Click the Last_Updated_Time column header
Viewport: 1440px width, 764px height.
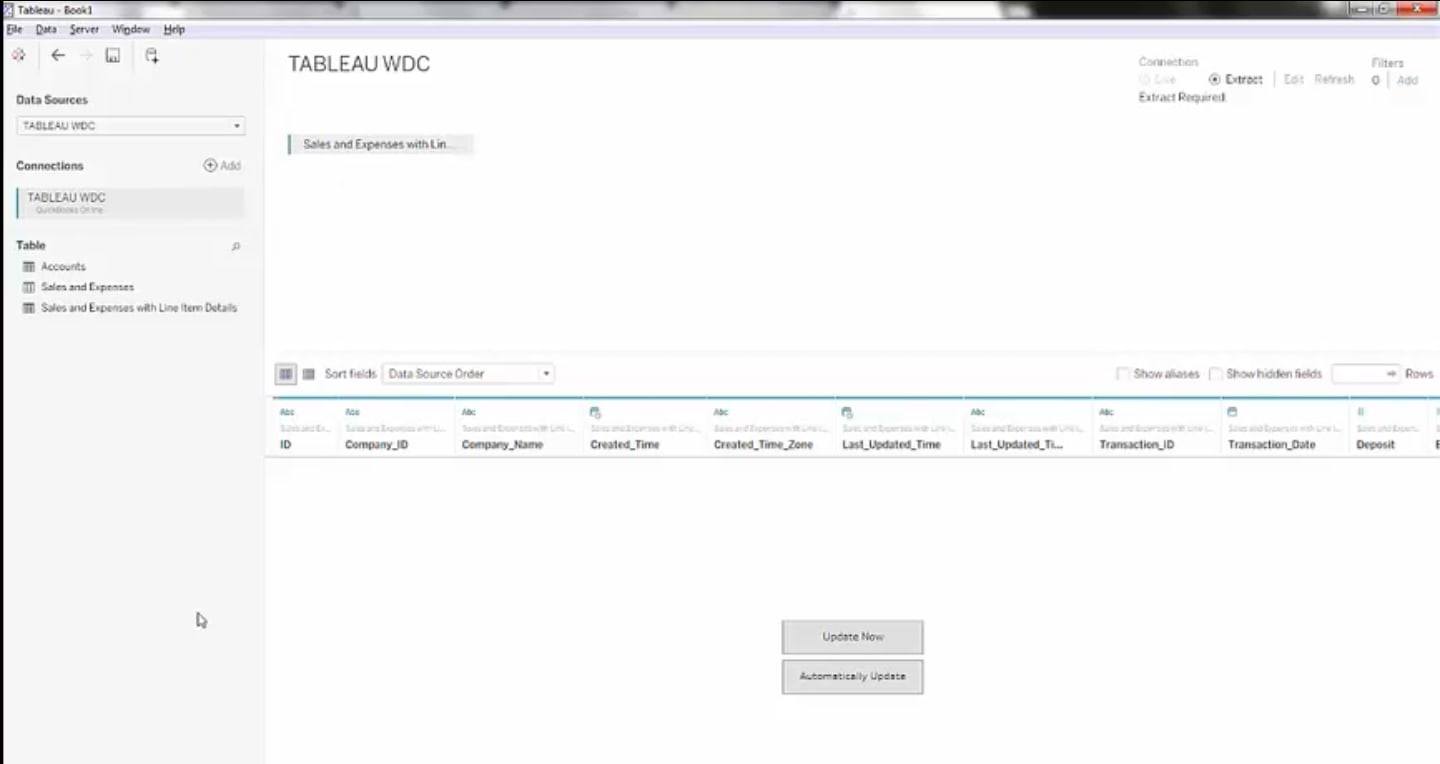(891, 445)
